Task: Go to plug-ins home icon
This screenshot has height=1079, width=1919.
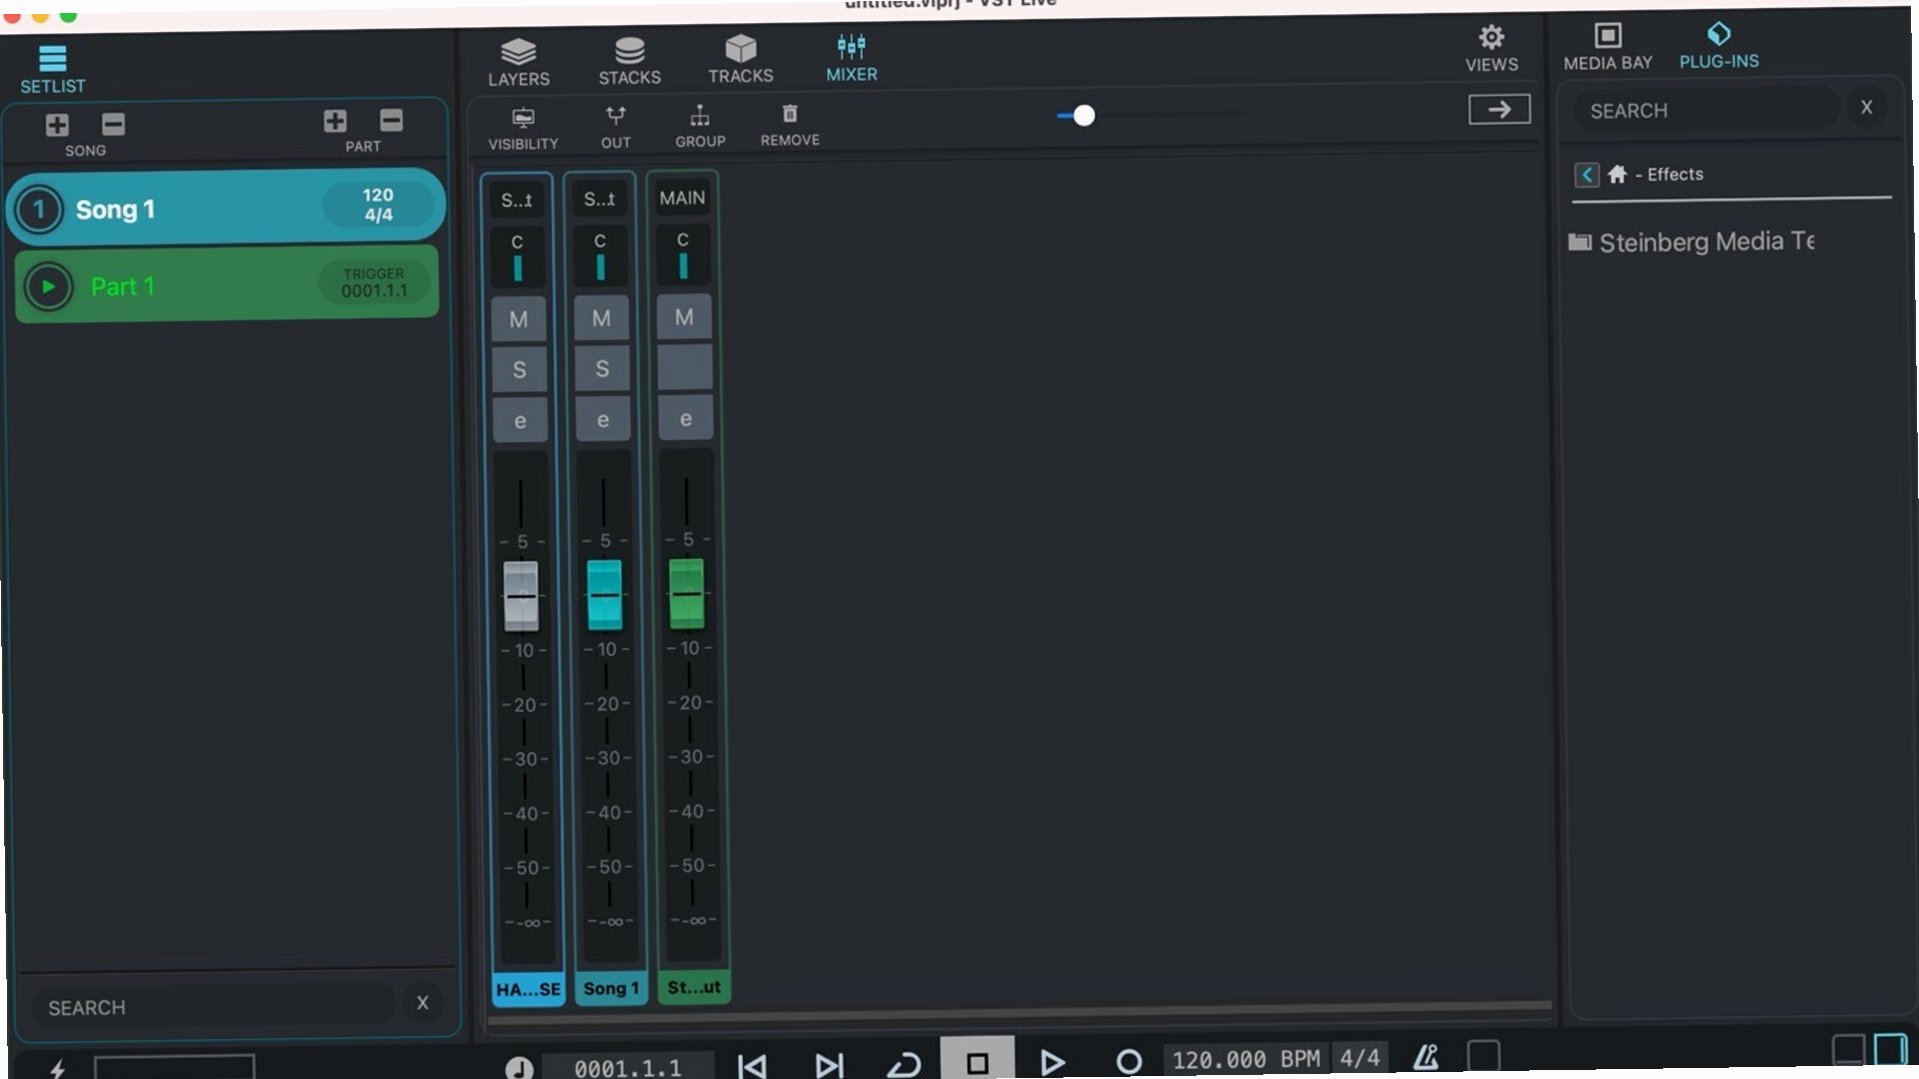Action: (1616, 175)
